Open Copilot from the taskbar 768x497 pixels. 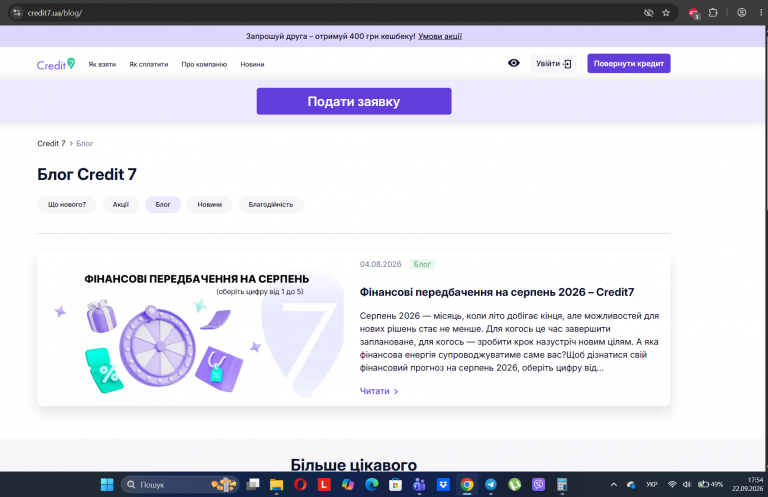[348, 485]
